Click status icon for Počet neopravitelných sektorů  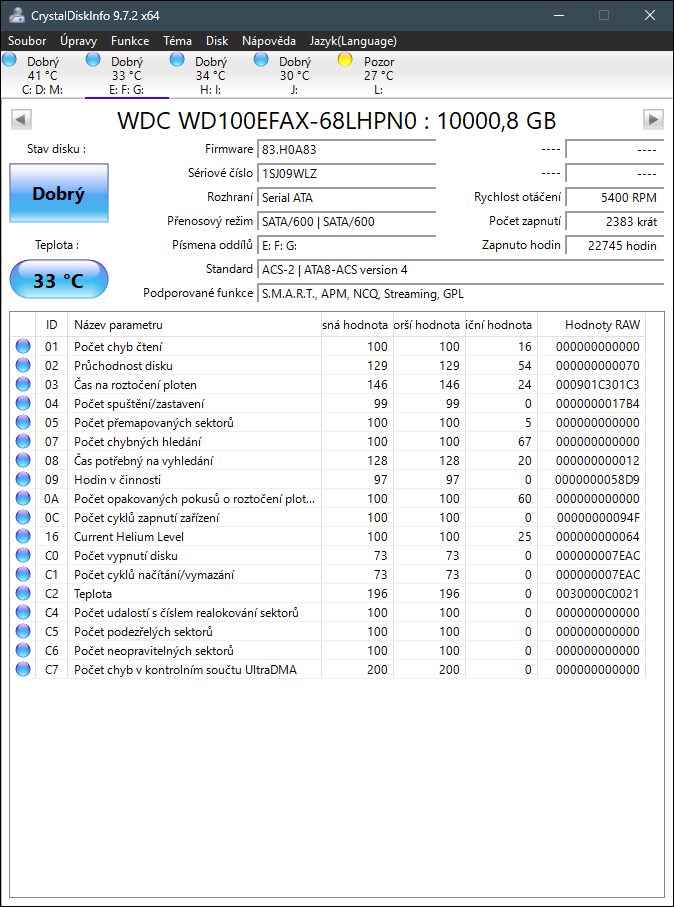click(x=23, y=650)
